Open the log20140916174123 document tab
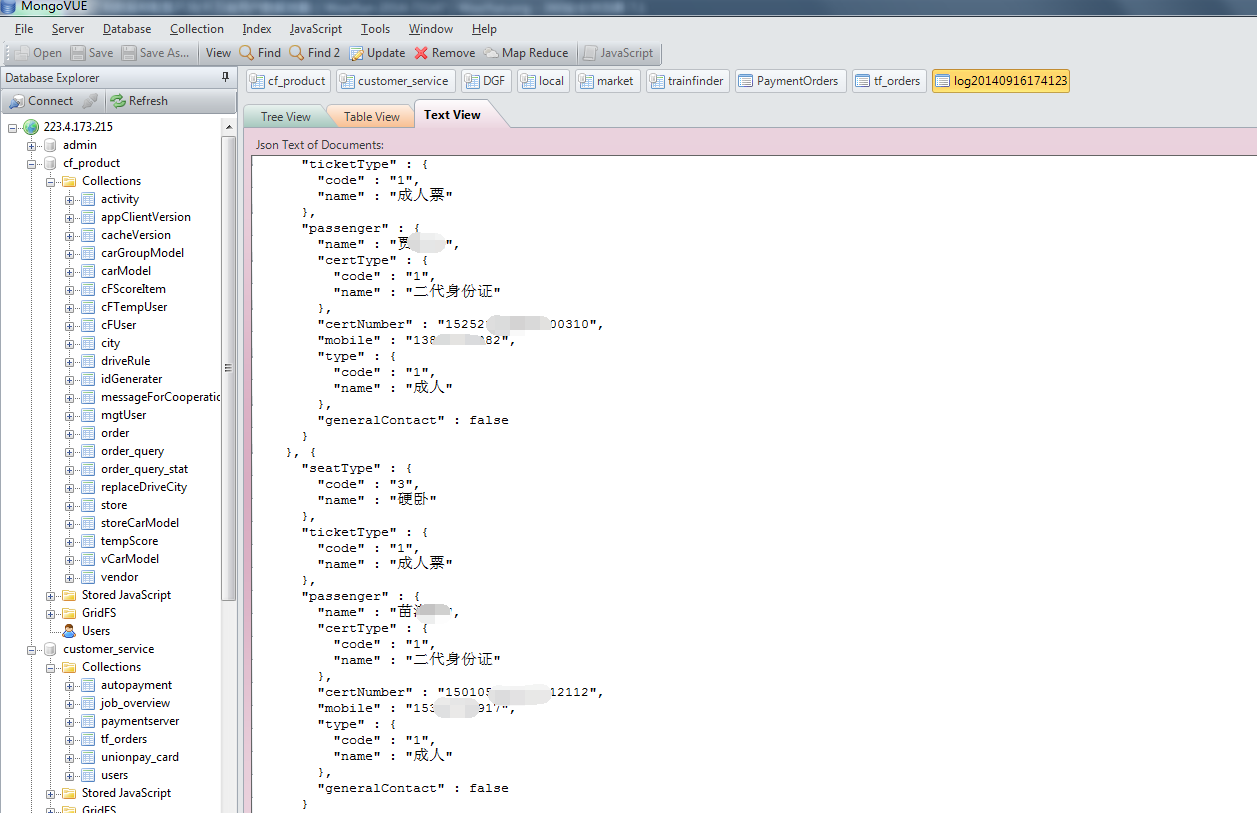 [1001, 81]
